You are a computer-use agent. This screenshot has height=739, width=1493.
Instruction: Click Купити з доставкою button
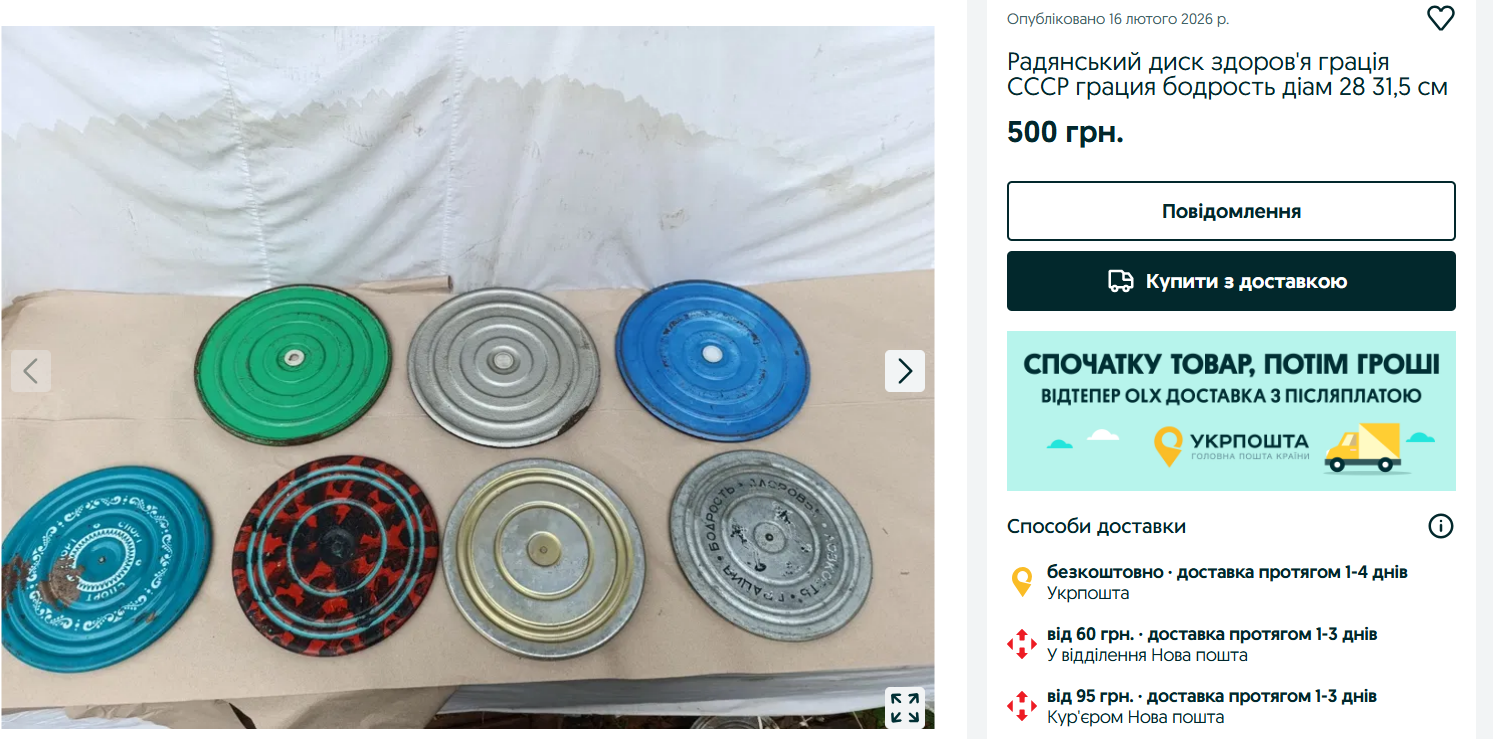[1231, 281]
